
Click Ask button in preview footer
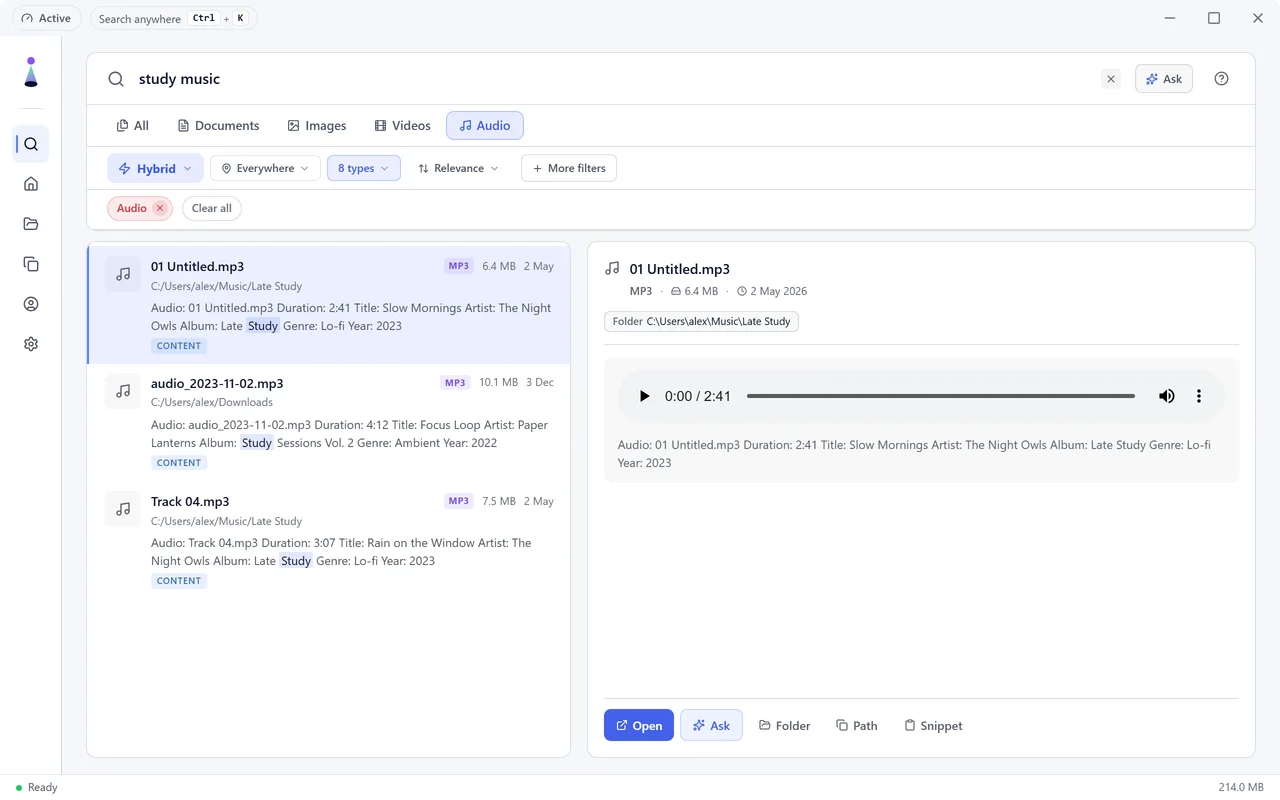[711, 725]
